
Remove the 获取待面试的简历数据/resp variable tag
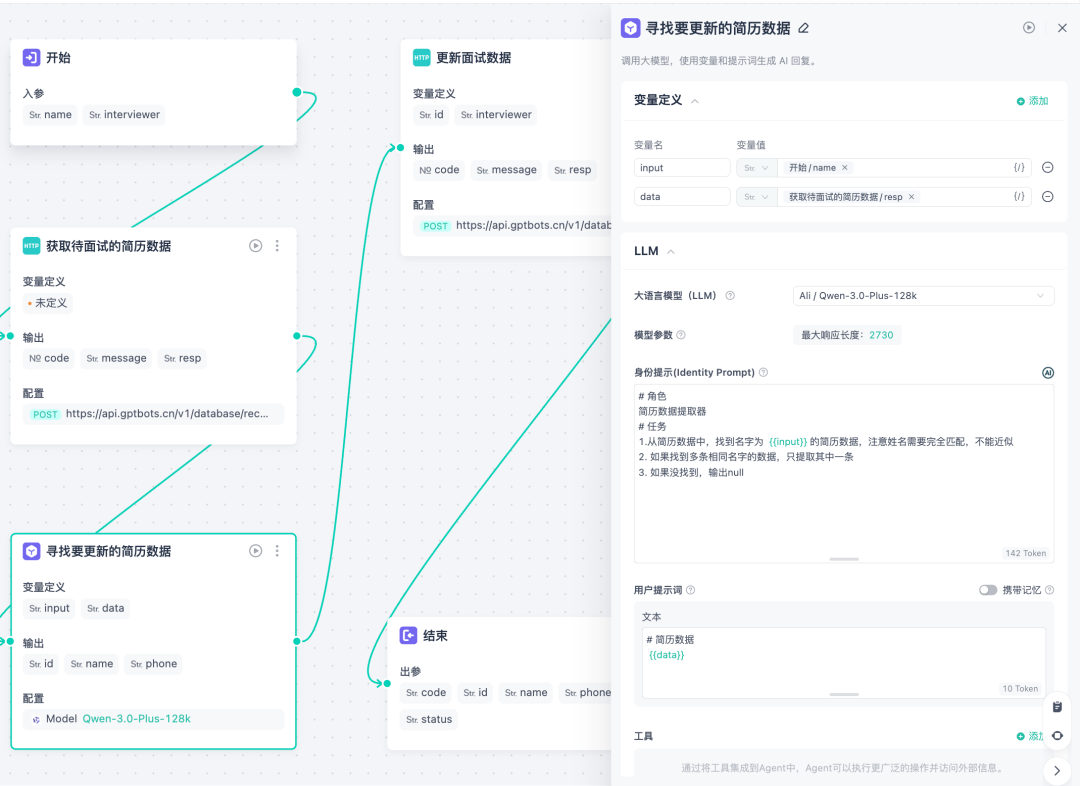coord(911,197)
